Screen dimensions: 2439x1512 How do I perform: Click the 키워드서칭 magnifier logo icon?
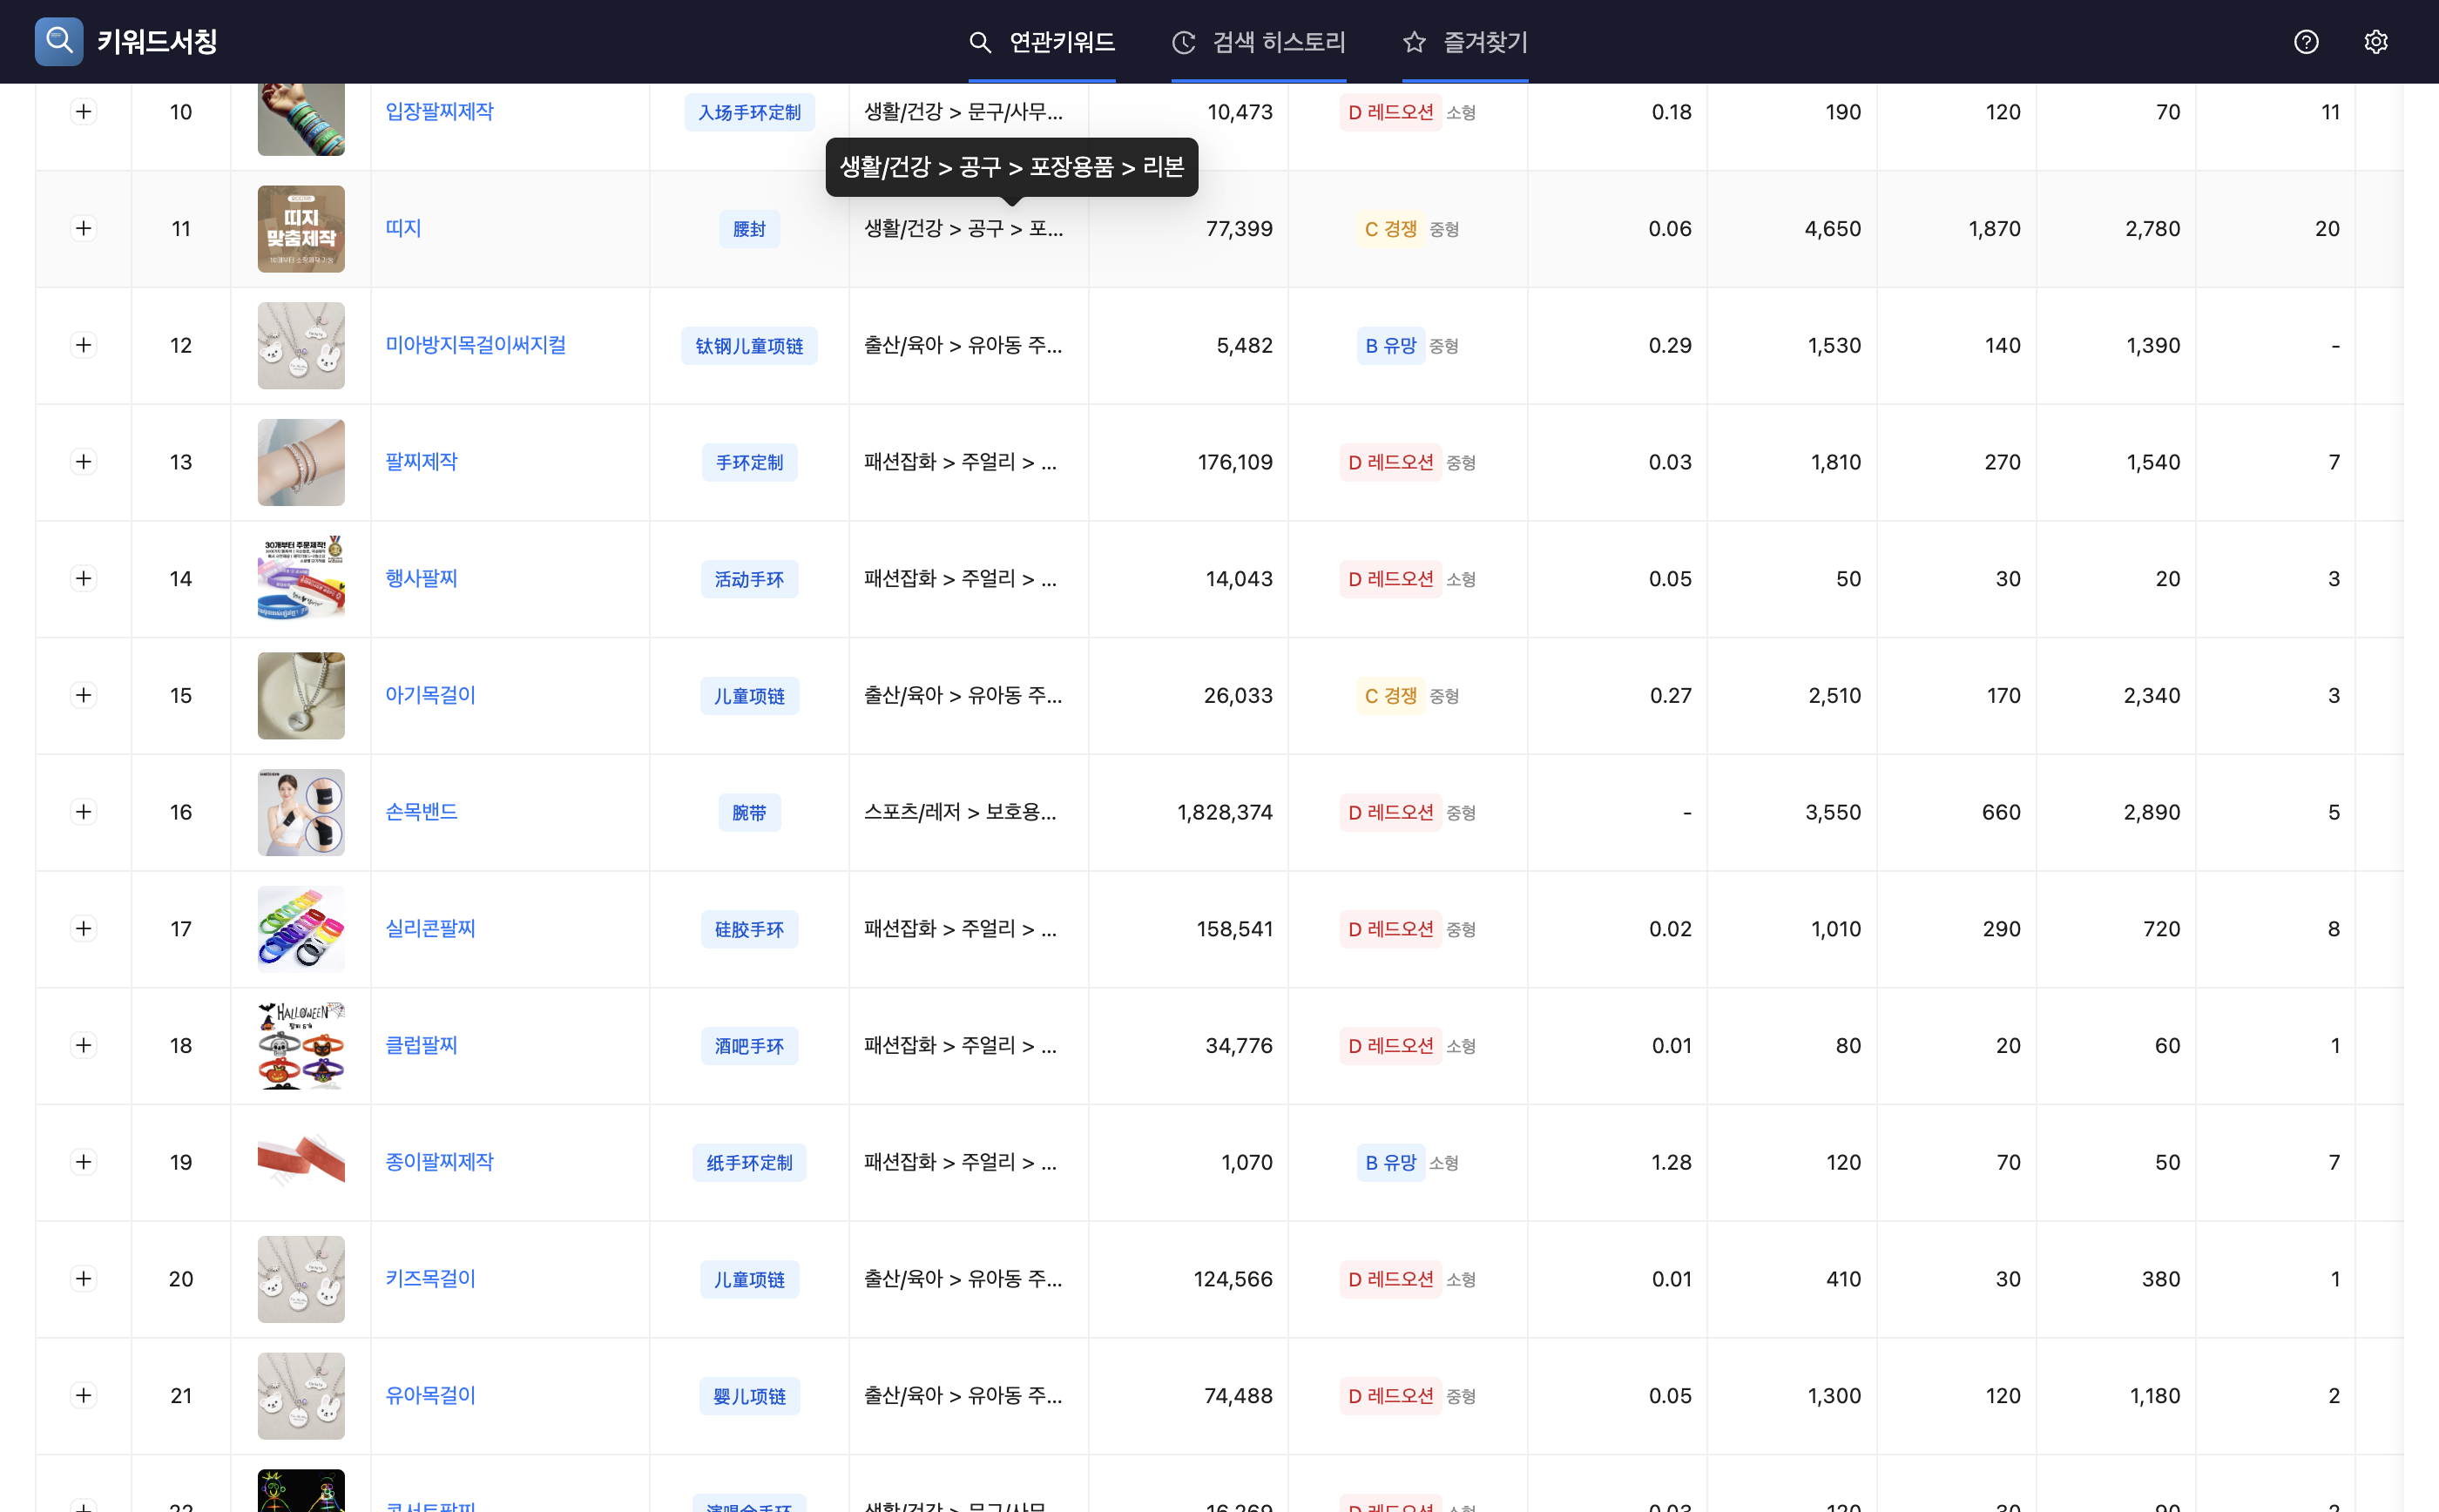(x=59, y=41)
